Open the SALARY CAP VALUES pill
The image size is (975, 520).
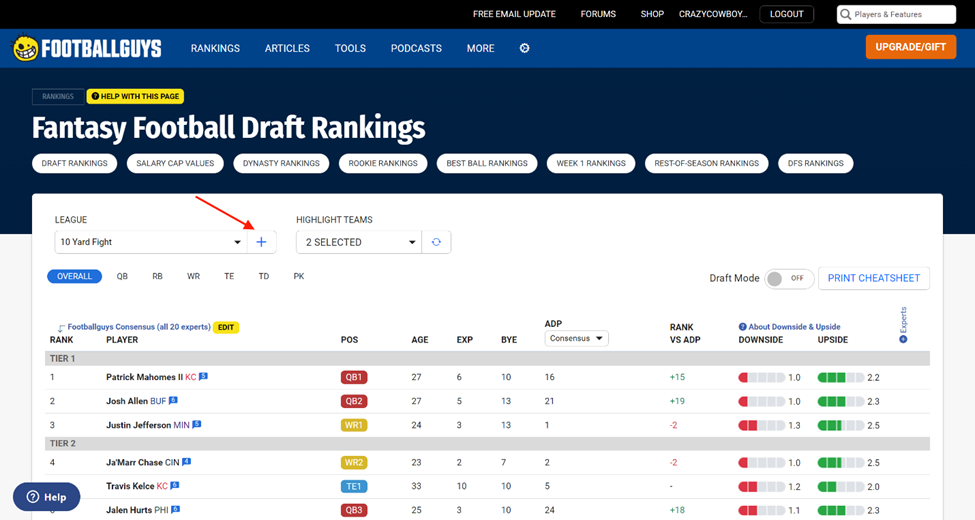(x=175, y=163)
